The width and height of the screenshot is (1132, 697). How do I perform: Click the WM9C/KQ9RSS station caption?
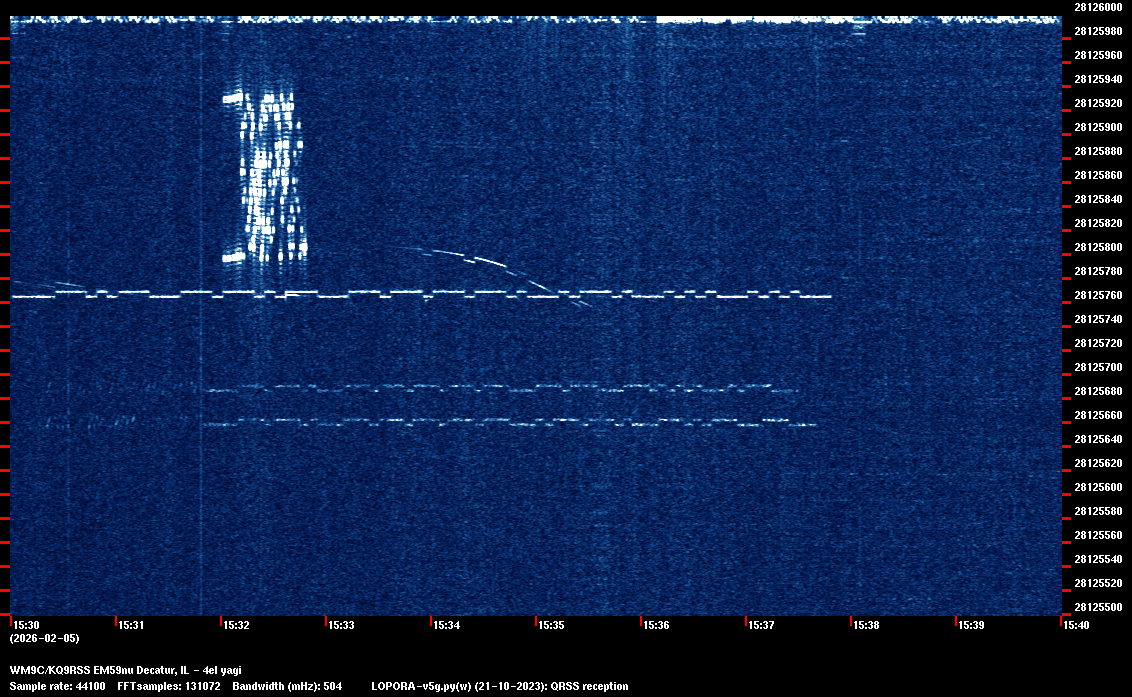point(125,670)
